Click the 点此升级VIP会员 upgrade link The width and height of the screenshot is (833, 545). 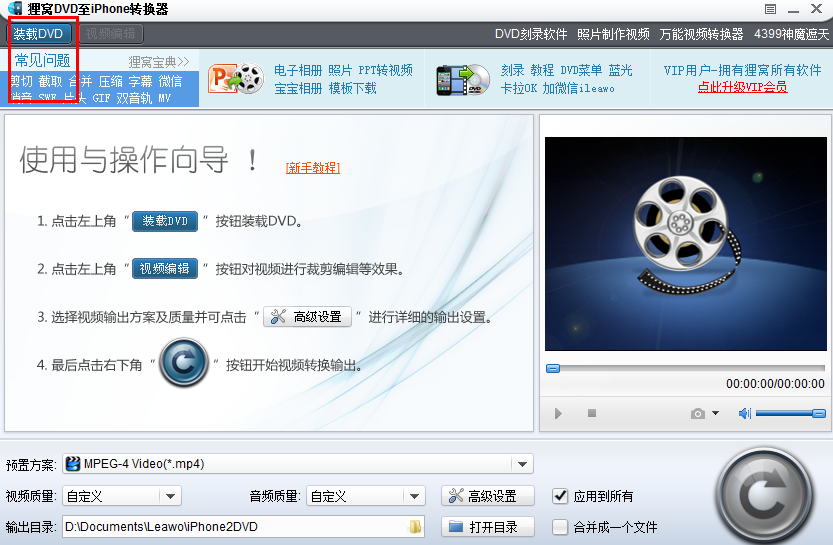tap(742, 87)
